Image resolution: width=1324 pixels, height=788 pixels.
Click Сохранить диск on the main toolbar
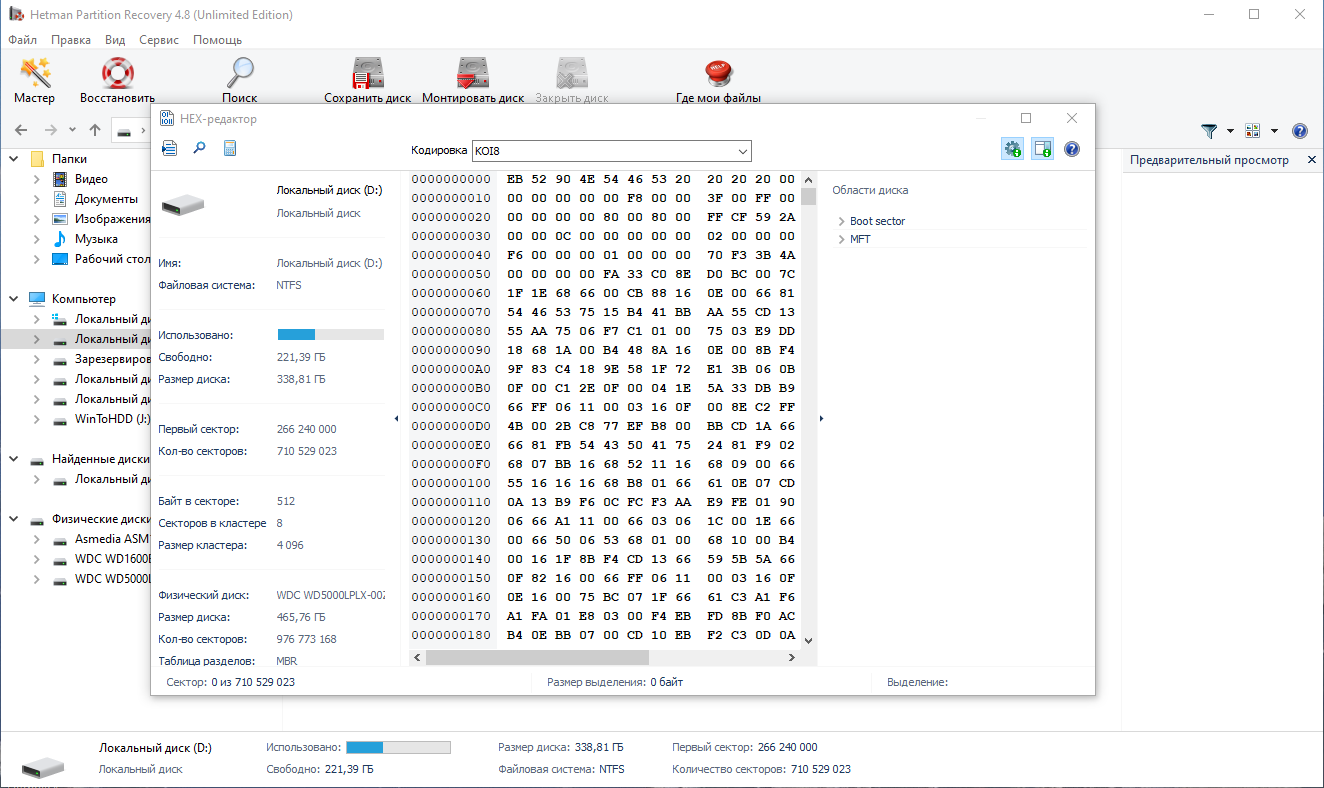pos(368,80)
